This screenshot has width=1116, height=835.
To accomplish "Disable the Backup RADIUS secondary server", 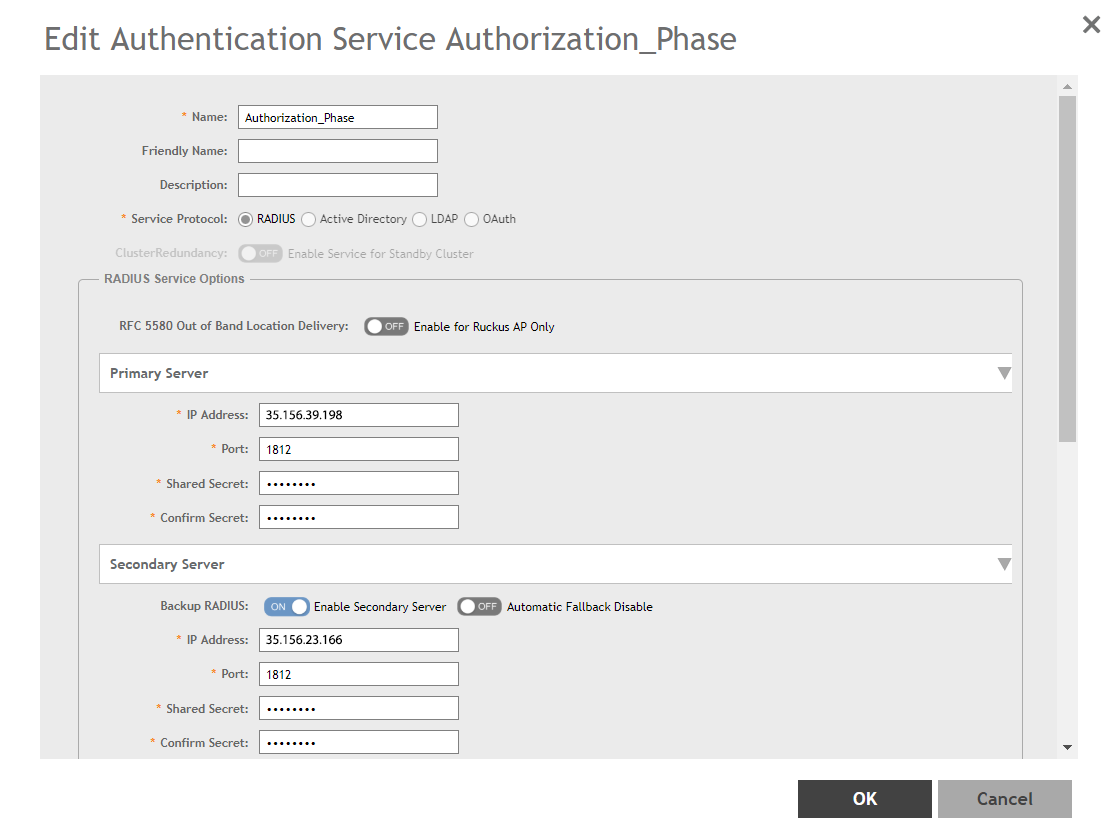I will pyautogui.click(x=287, y=606).
